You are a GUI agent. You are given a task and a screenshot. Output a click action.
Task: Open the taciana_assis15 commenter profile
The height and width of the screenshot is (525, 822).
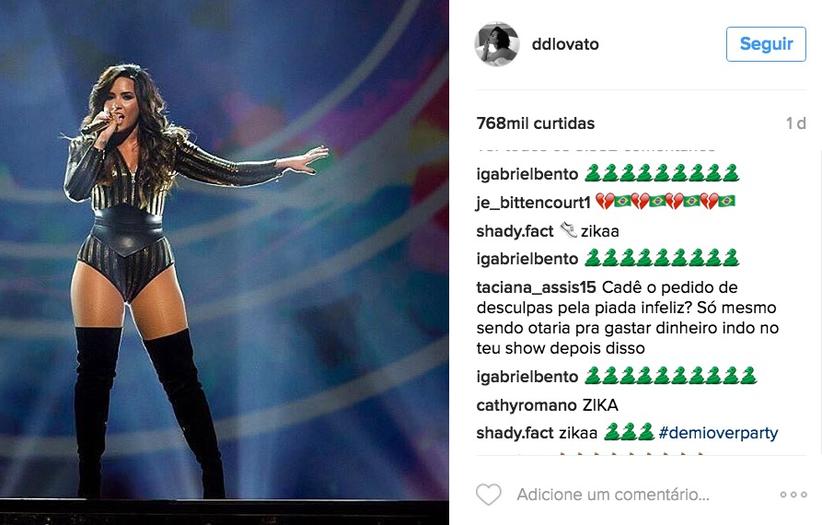pos(536,288)
